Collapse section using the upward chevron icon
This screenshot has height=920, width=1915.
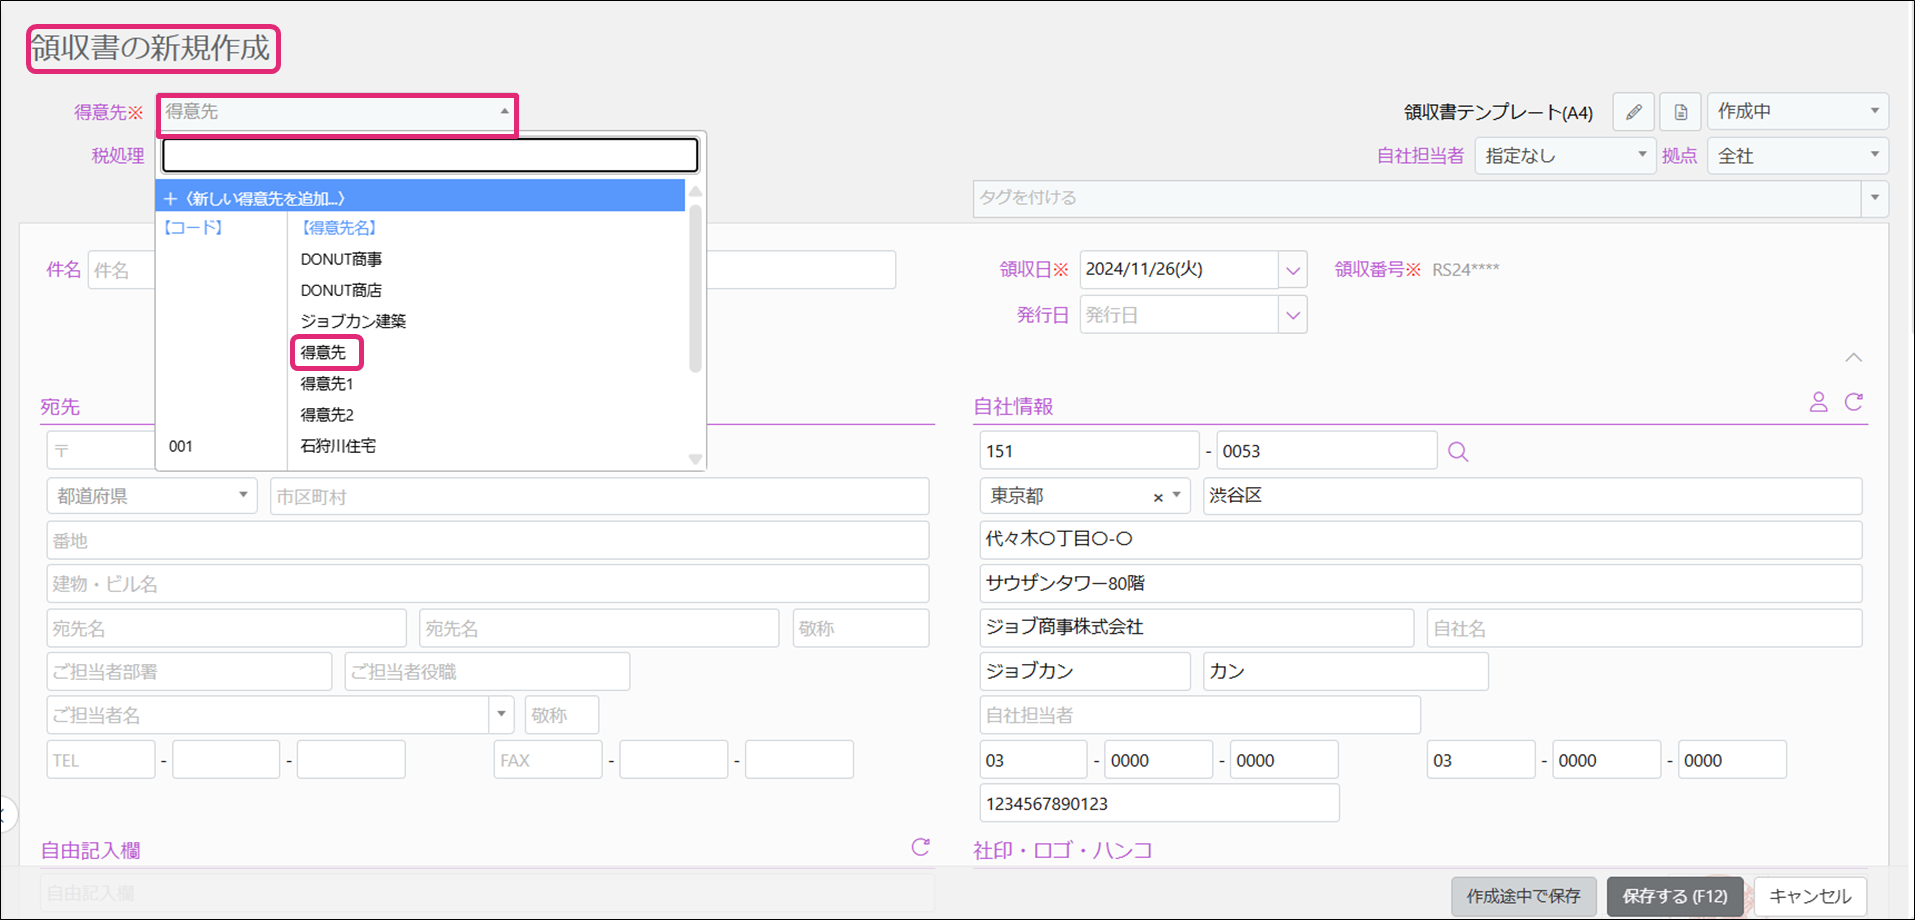tap(1853, 358)
